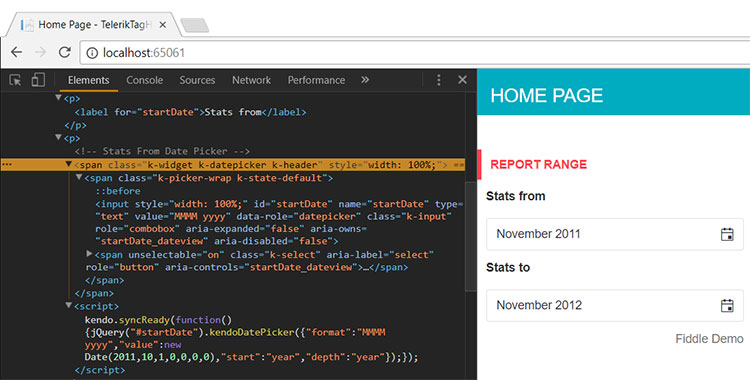
Task: Click the 'Stats to' label on page
Action: pos(508,267)
